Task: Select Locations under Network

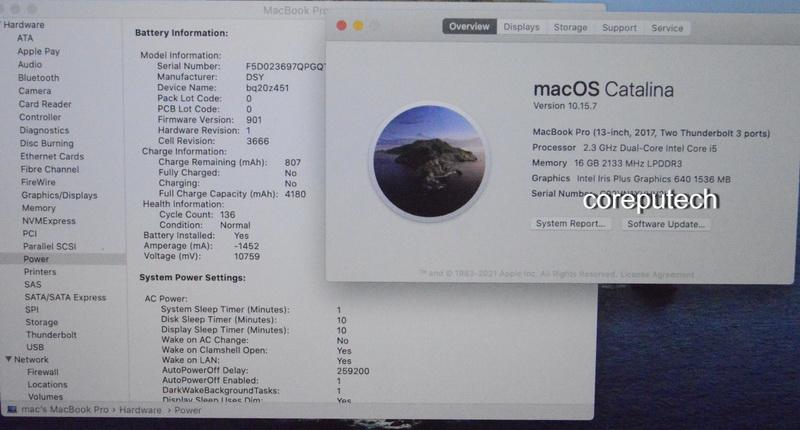Action: tap(47, 384)
